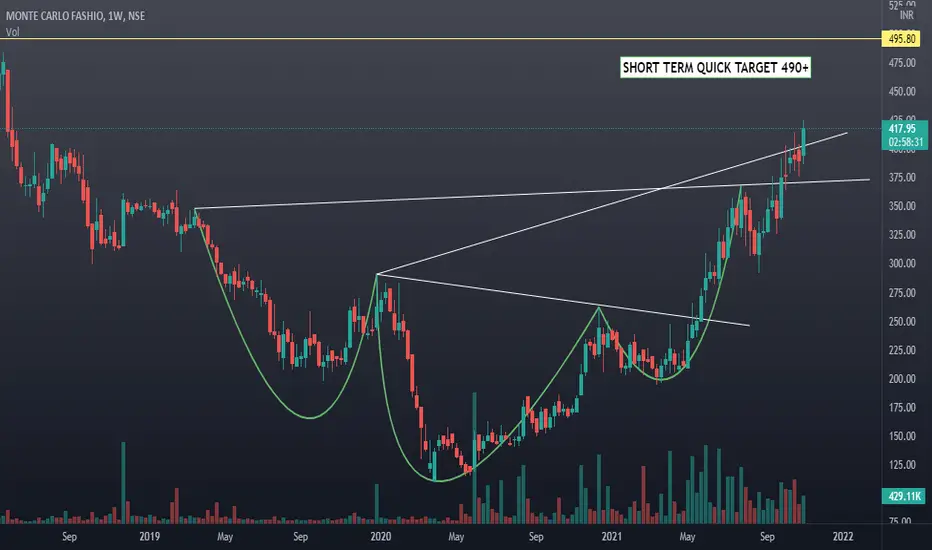The height and width of the screenshot is (550, 932).
Task: Click the 02:58:31 countdown label
Action: 905,142
